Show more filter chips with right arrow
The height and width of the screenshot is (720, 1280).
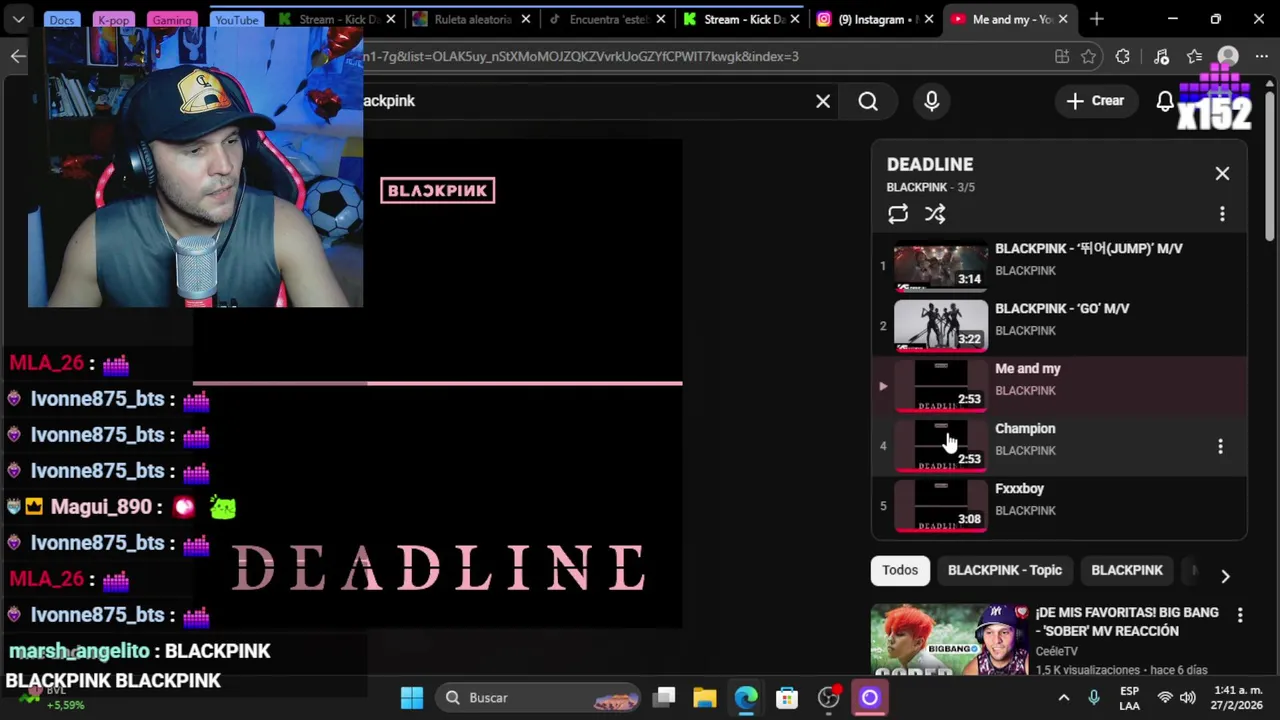click(x=1225, y=576)
